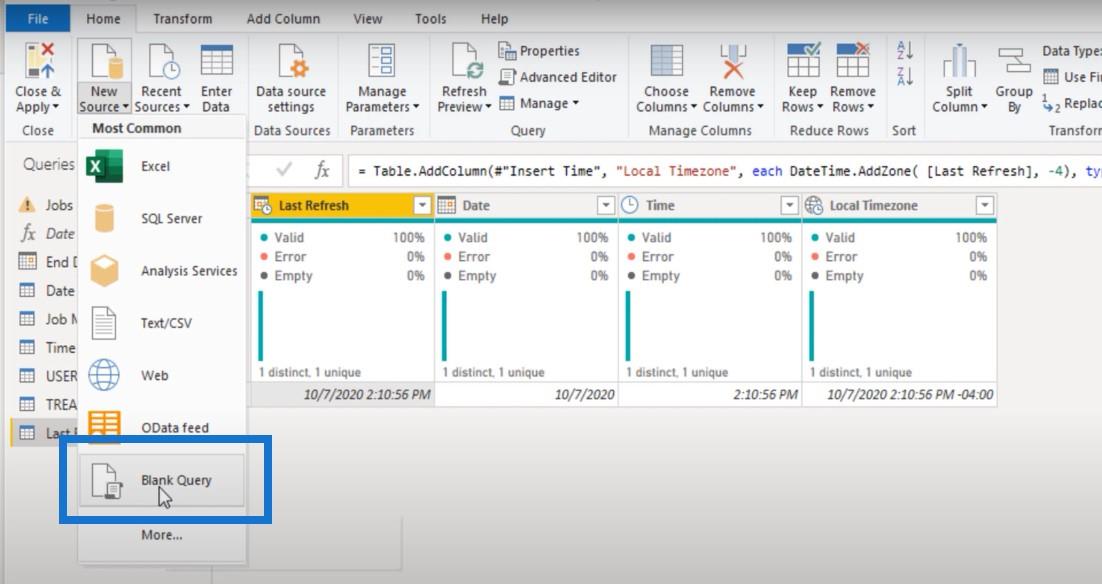The image size is (1102, 584).
Task: Switch to the Tools tab
Action: coord(430,19)
